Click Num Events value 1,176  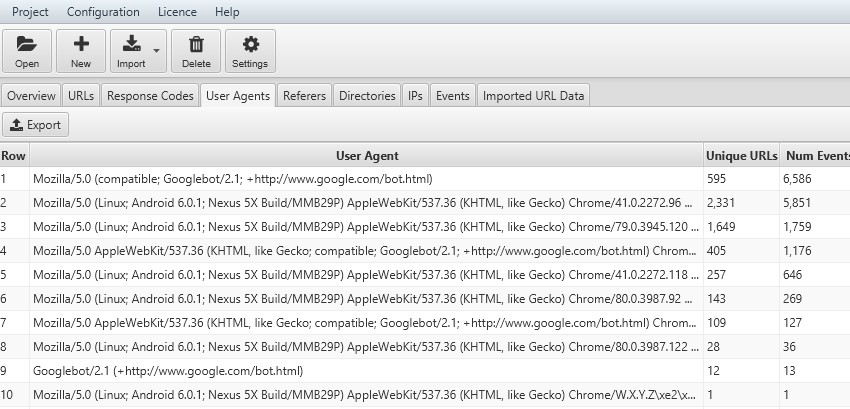tap(797, 251)
